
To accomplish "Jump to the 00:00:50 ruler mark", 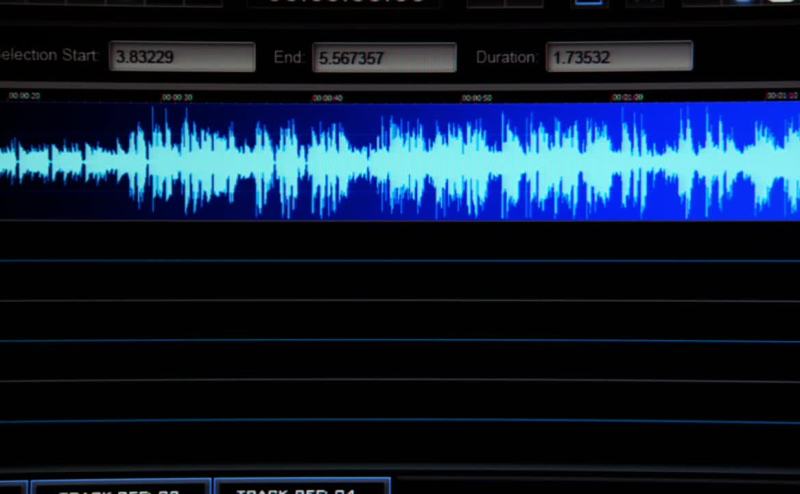I will point(477,98).
